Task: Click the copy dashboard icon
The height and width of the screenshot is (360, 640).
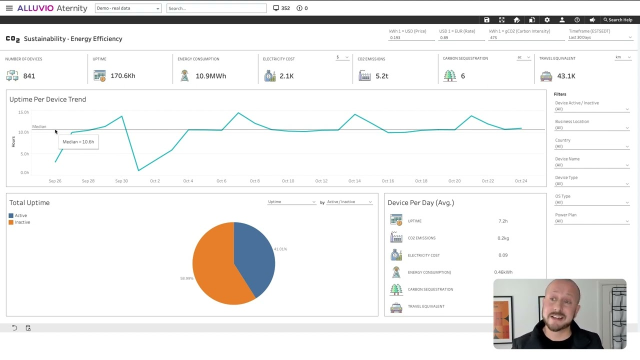Action: 532,20
